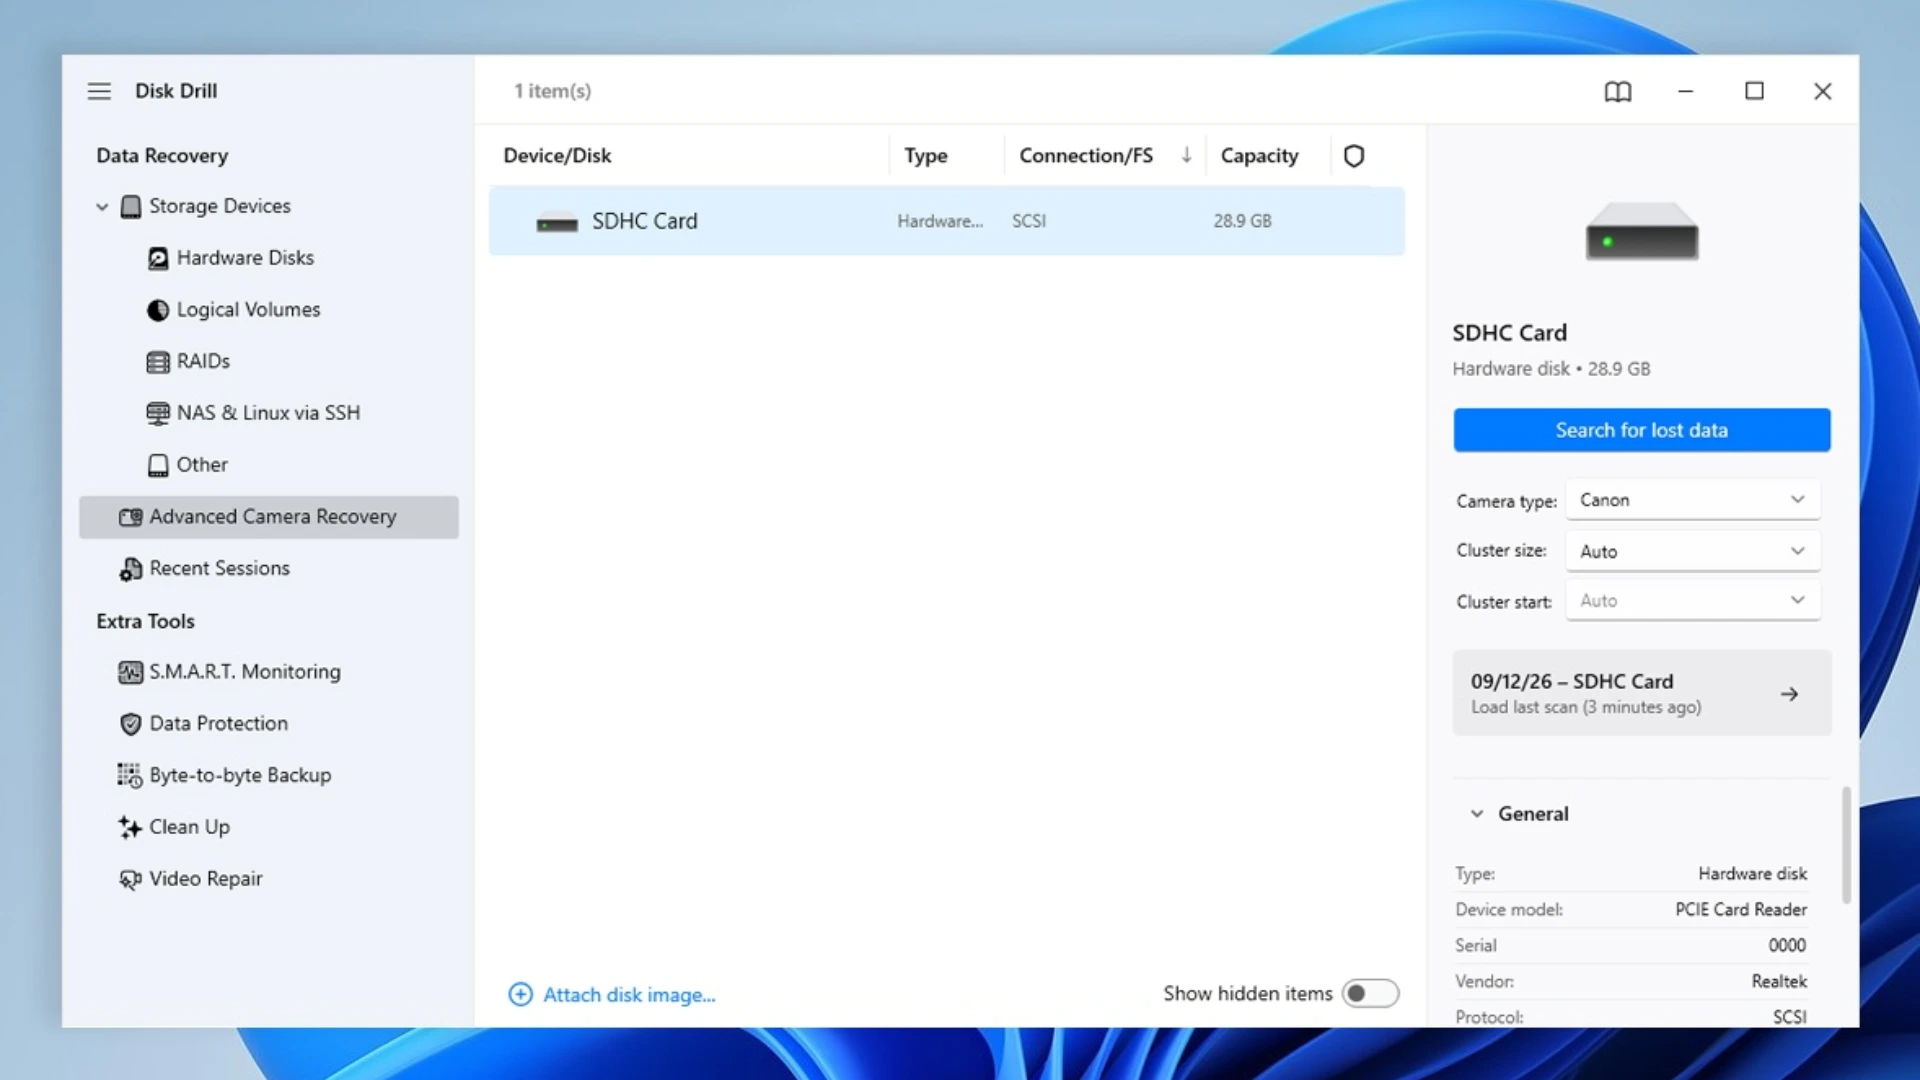Maximize the Disk Drill window
1920x1080 pixels.
(x=1754, y=92)
